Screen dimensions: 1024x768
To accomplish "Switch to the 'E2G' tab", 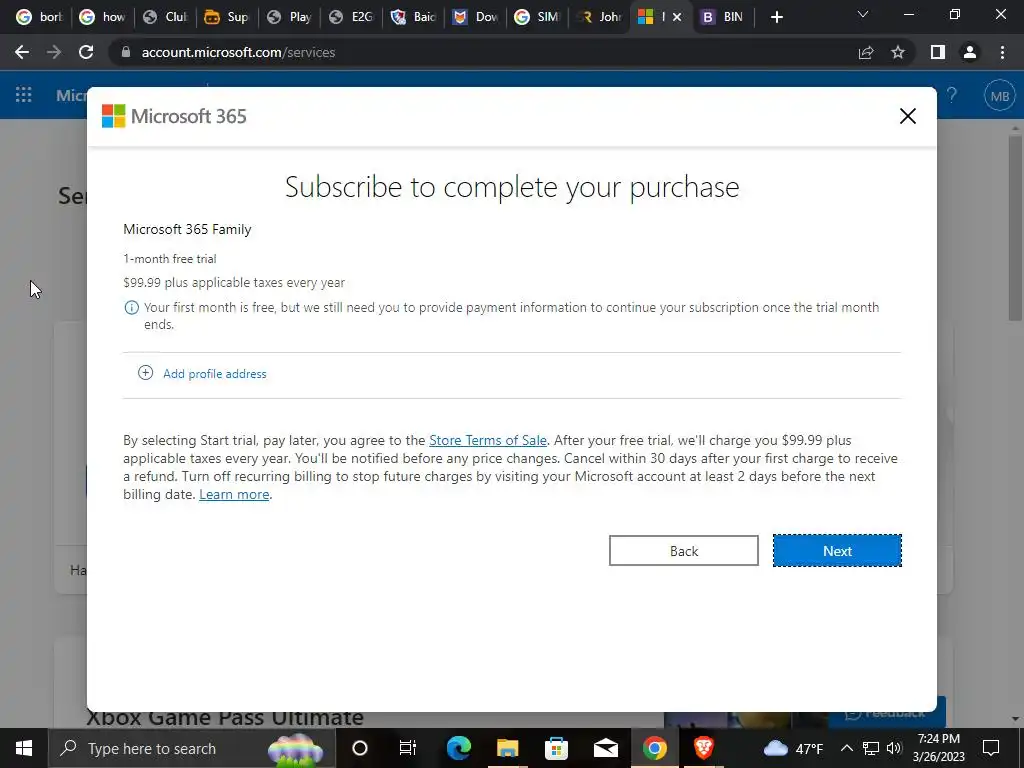I will tap(351, 17).
